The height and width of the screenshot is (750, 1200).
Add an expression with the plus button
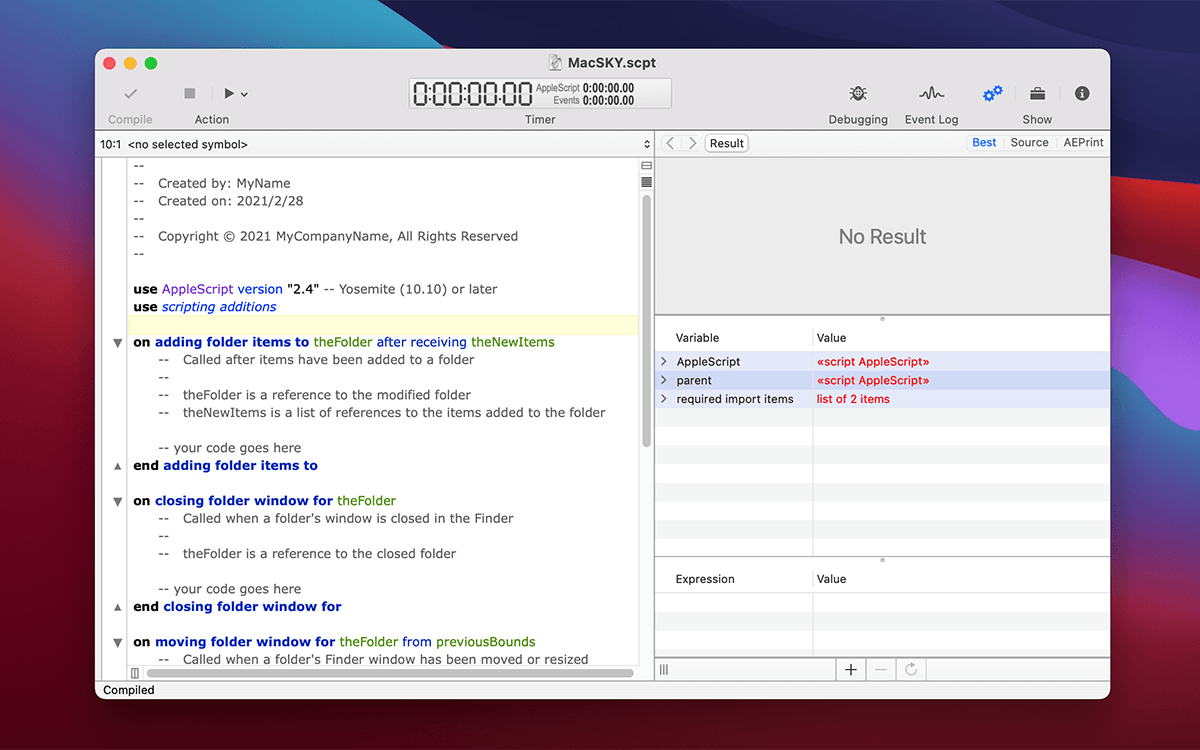(851, 670)
